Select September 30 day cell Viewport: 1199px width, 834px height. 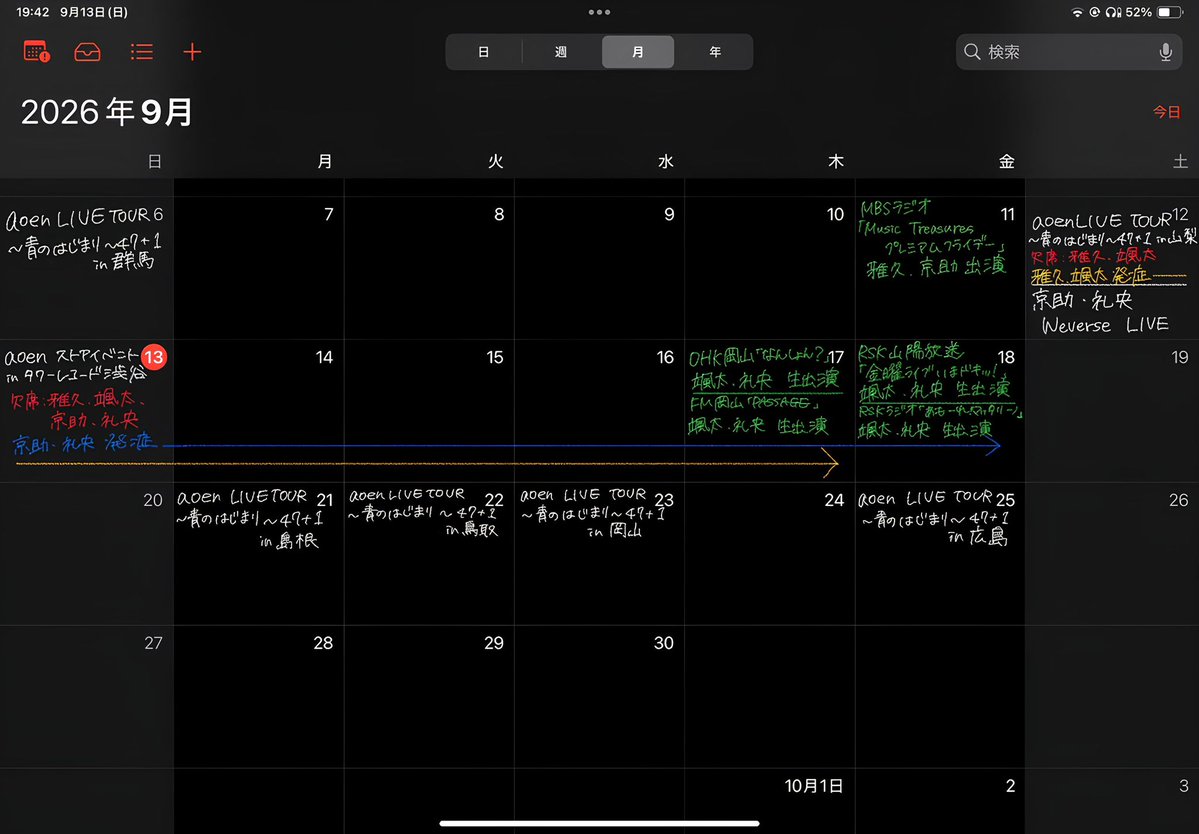[600, 697]
